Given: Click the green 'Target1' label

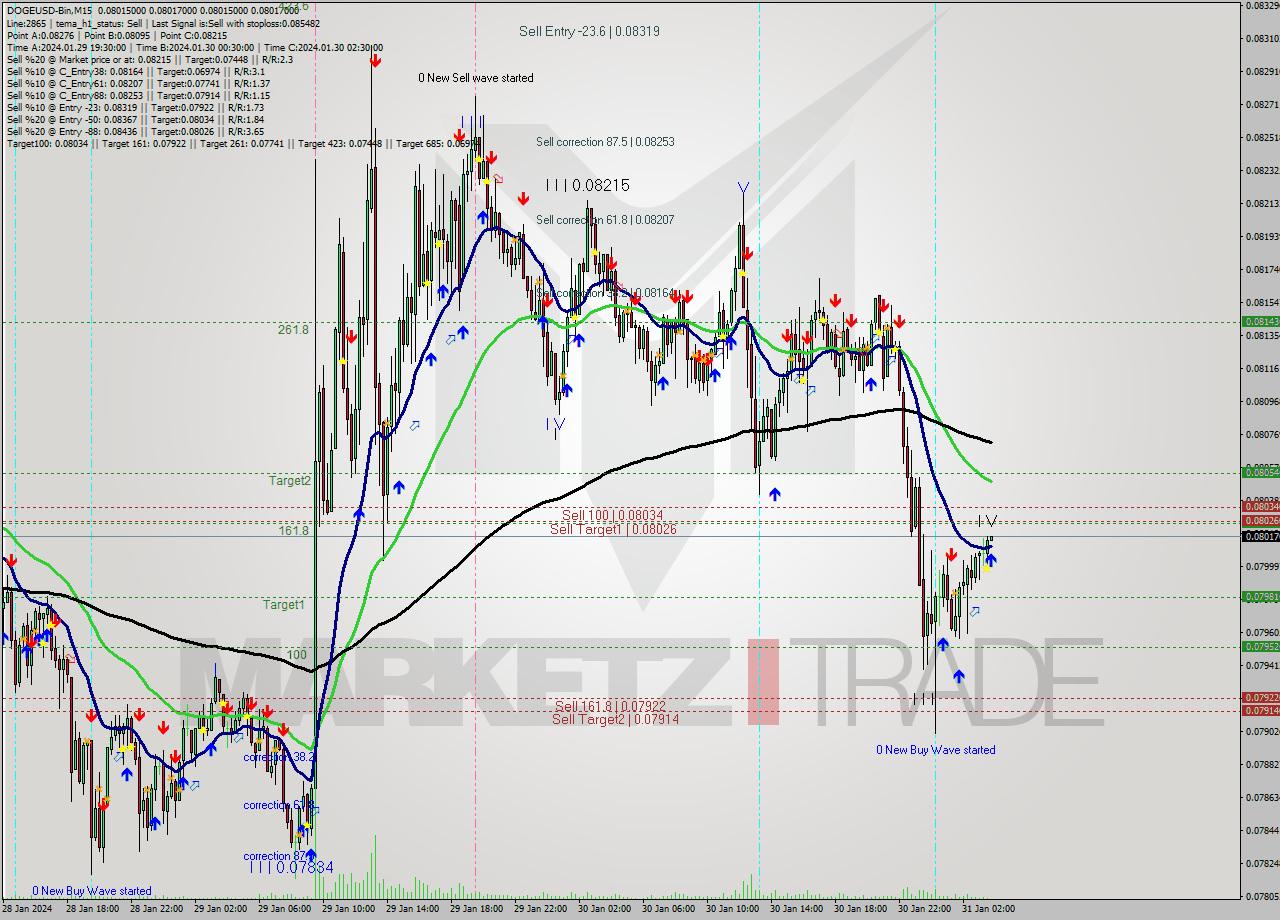Looking at the screenshot, I should [x=284, y=604].
